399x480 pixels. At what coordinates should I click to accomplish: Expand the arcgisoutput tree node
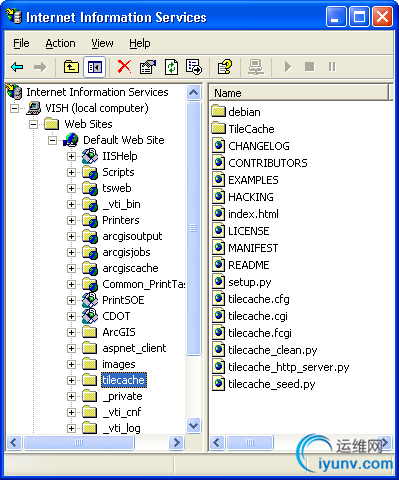71,236
